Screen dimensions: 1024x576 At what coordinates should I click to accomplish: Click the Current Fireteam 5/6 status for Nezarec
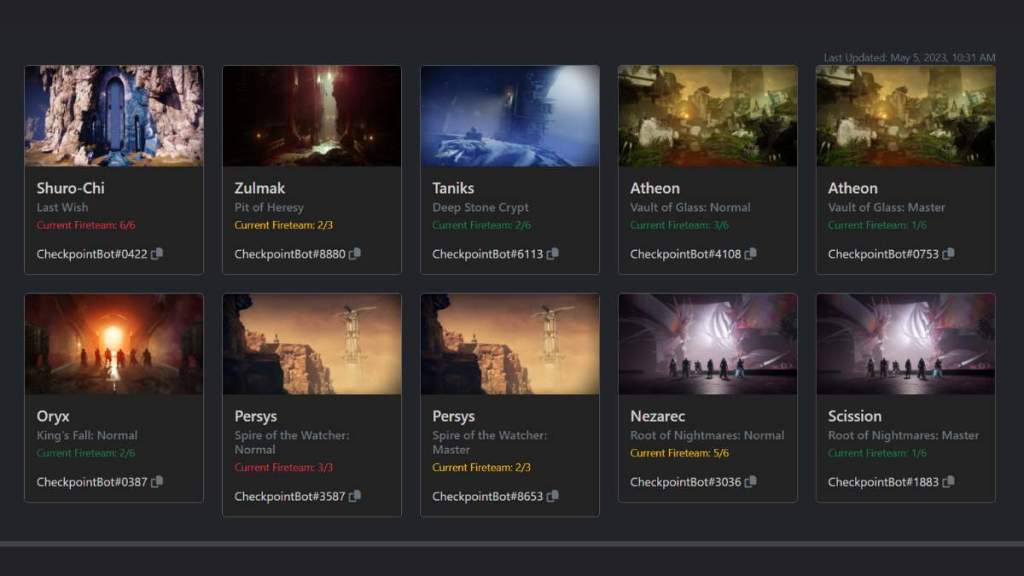pos(682,453)
